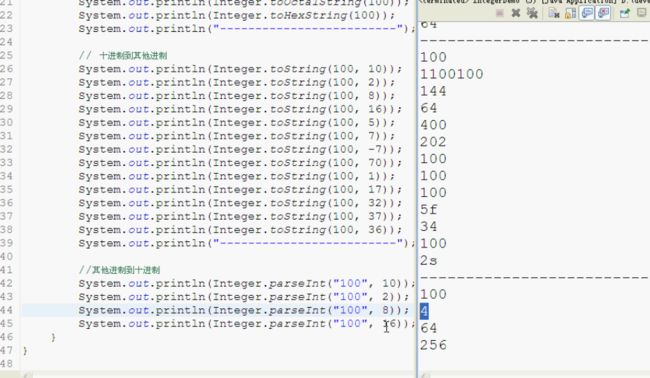
Task: Click line number 44 in the gutter
Action: click(x=7, y=310)
